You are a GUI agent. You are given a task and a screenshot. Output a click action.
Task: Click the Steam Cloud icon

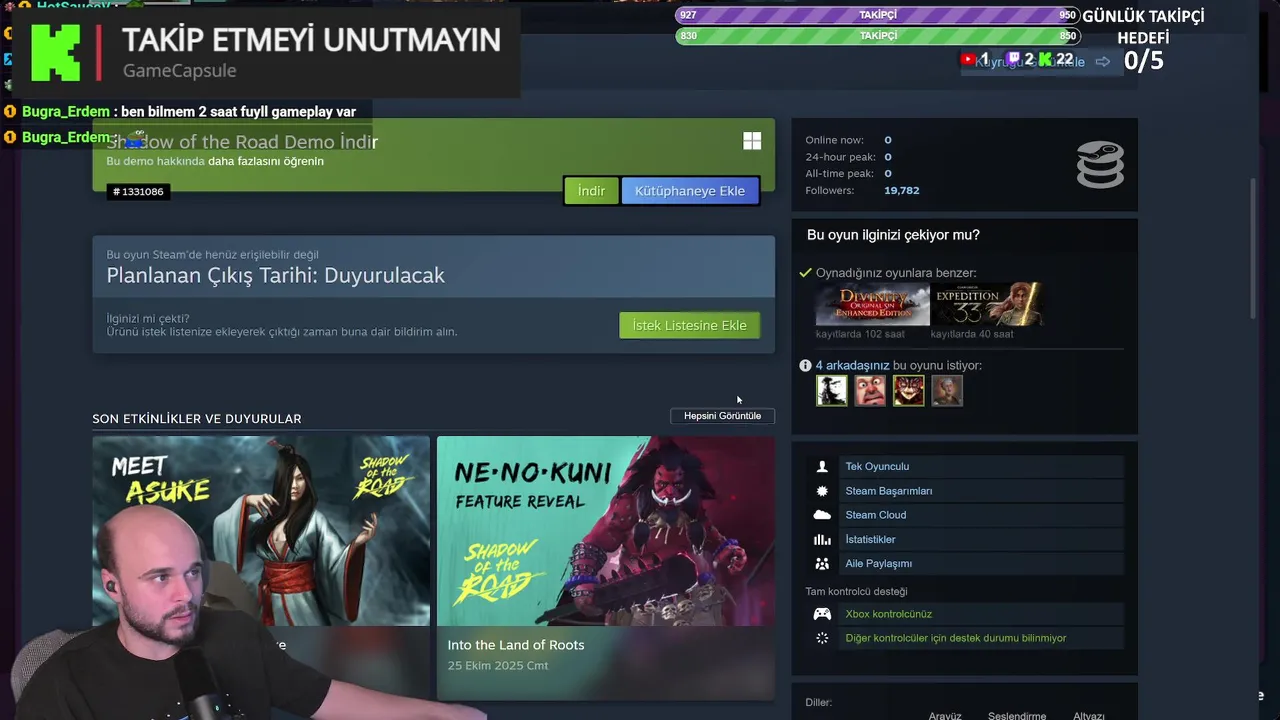822,515
